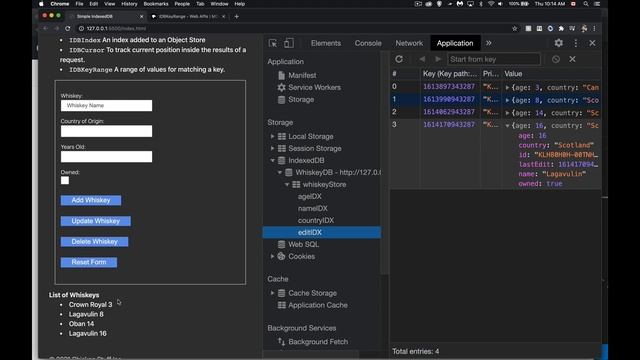Select the ageIDX index
The image size is (640, 360).
[310, 196]
